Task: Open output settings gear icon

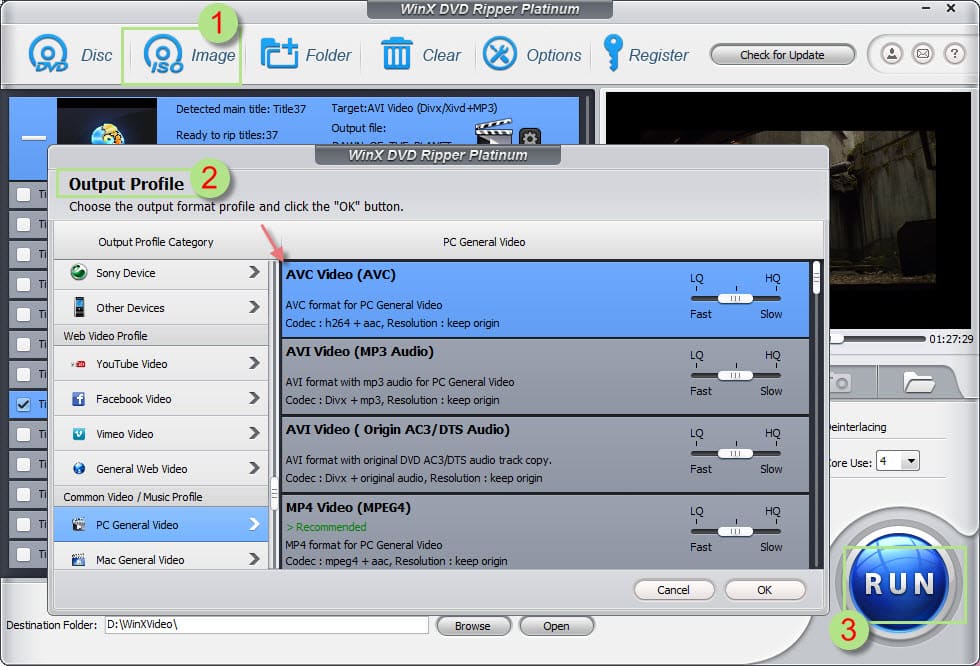Action: click(529, 137)
